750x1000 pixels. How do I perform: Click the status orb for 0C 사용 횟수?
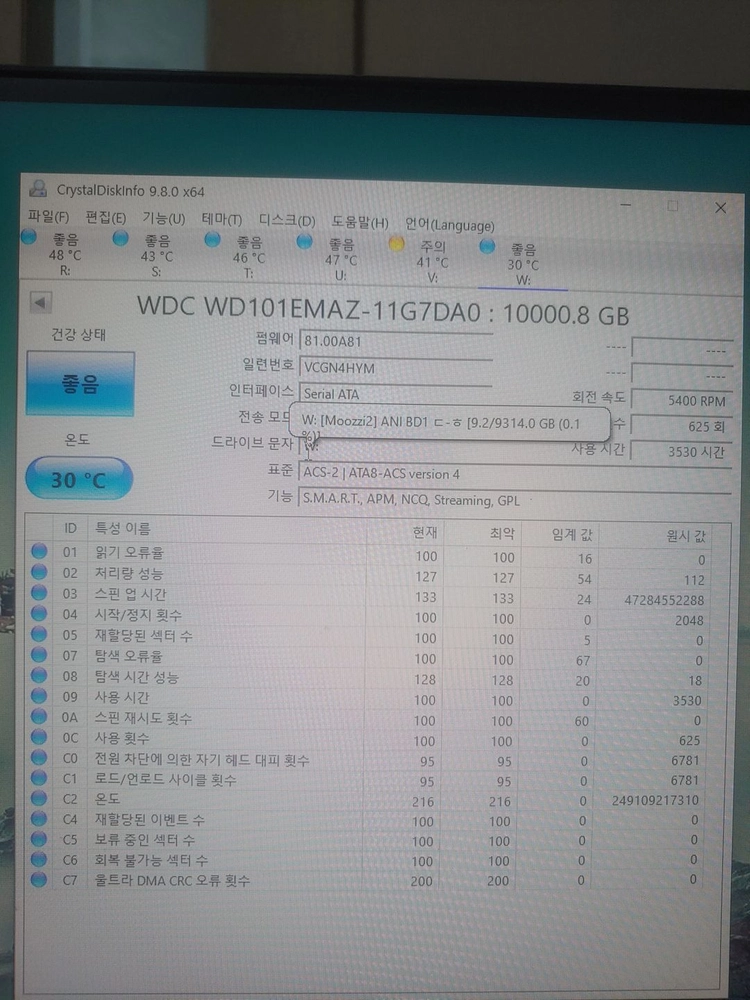coord(39,737)
